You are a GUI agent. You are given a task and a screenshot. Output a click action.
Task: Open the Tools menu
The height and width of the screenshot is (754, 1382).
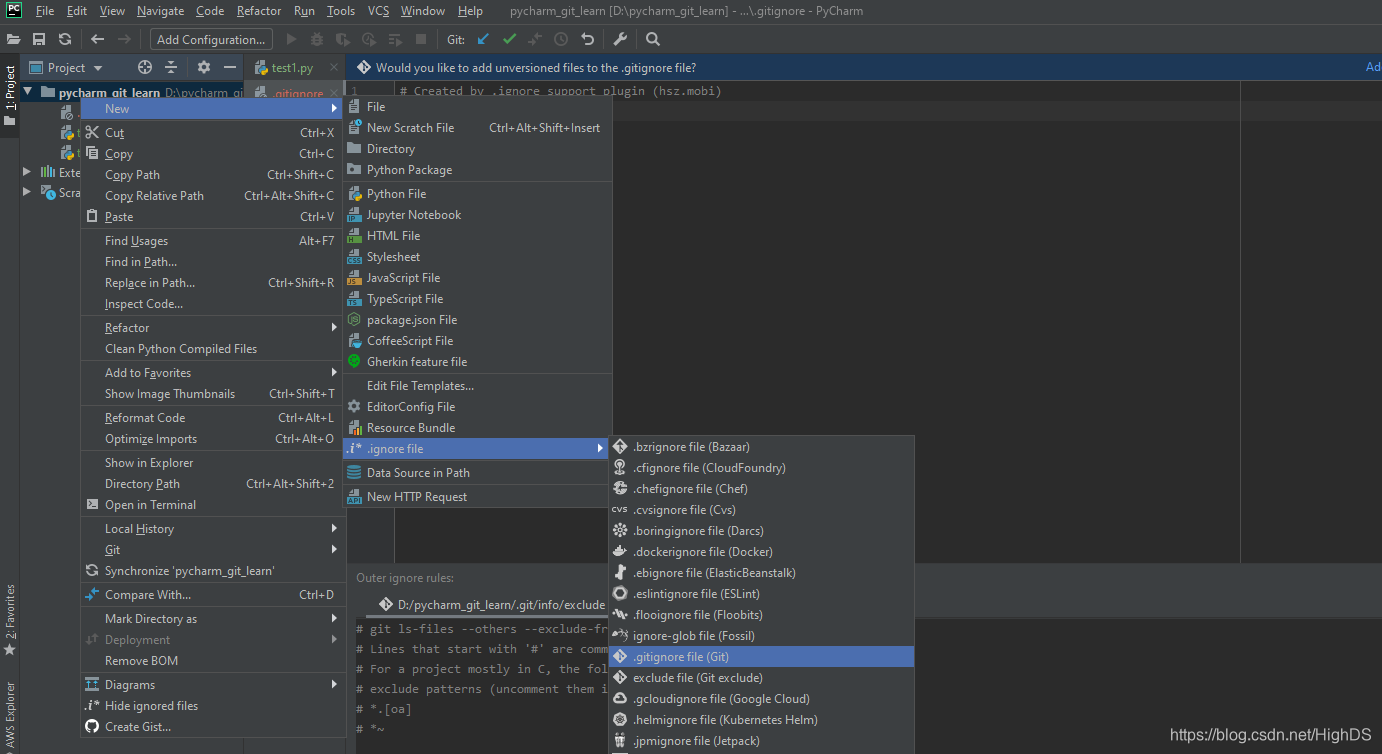click(x=341, y=11)
